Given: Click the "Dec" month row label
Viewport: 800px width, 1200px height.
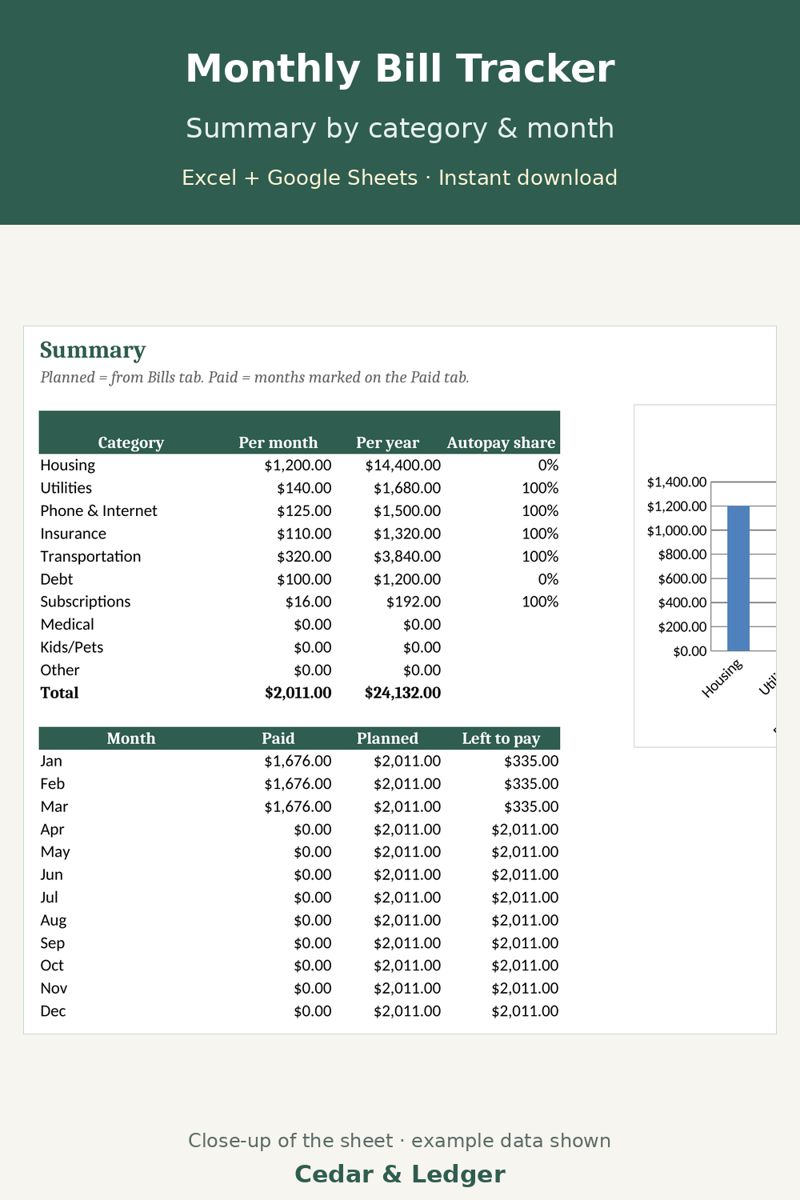Looking at the screenshot, I should pos(53,1011).
